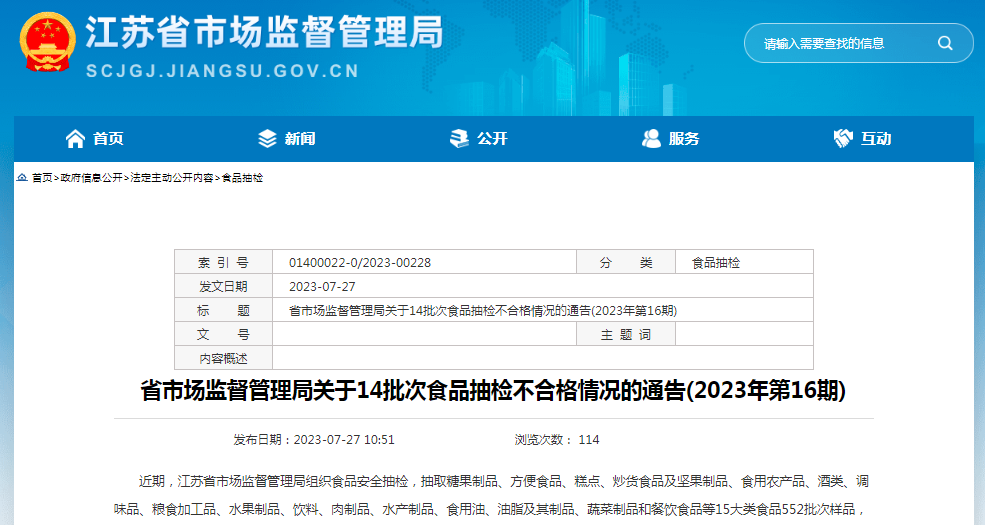Click the search magnifier icon

[x=945, y=43]
